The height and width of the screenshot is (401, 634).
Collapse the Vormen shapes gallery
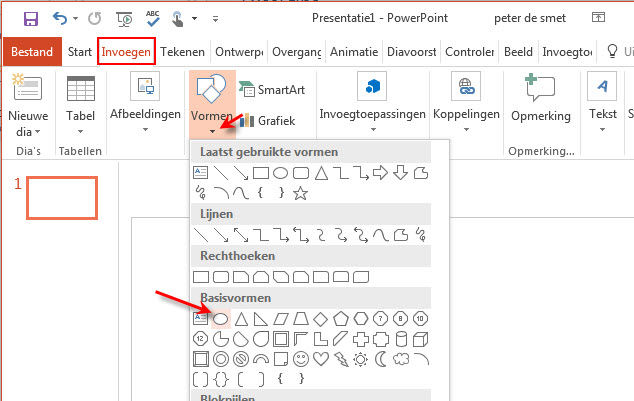click(212, 103)
